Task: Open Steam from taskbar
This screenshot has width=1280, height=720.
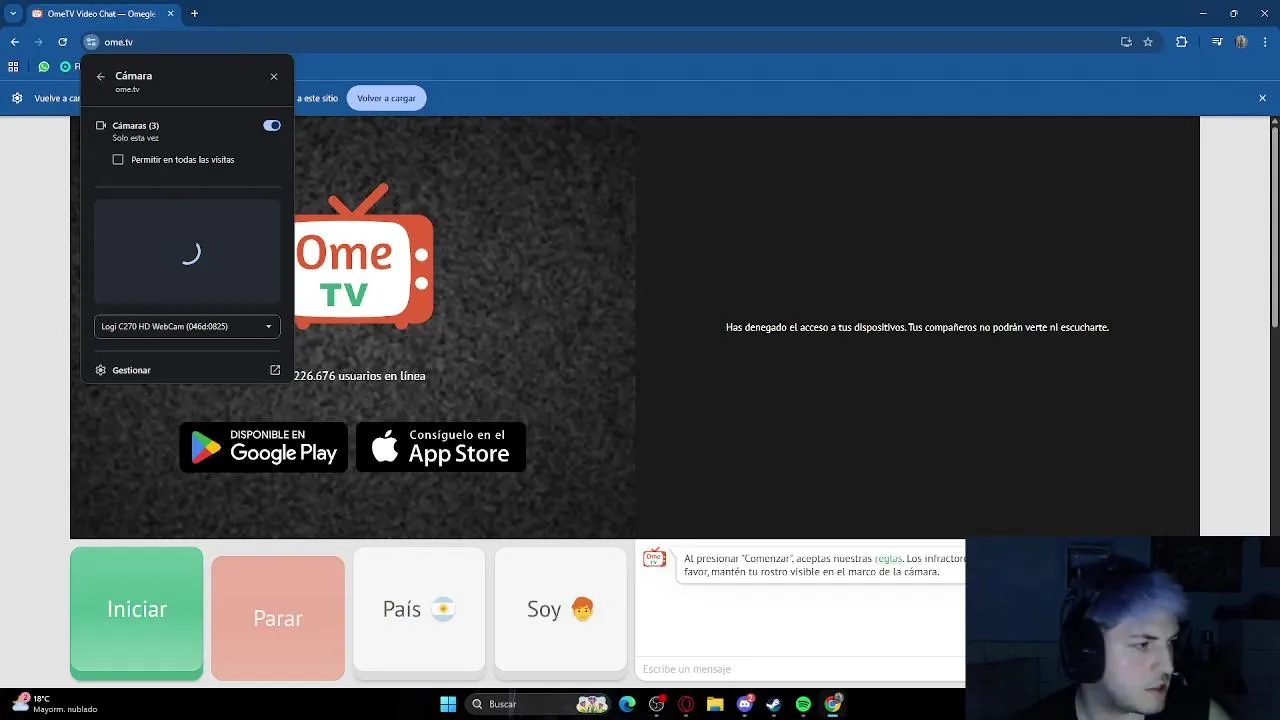Action: pos(774,704)
